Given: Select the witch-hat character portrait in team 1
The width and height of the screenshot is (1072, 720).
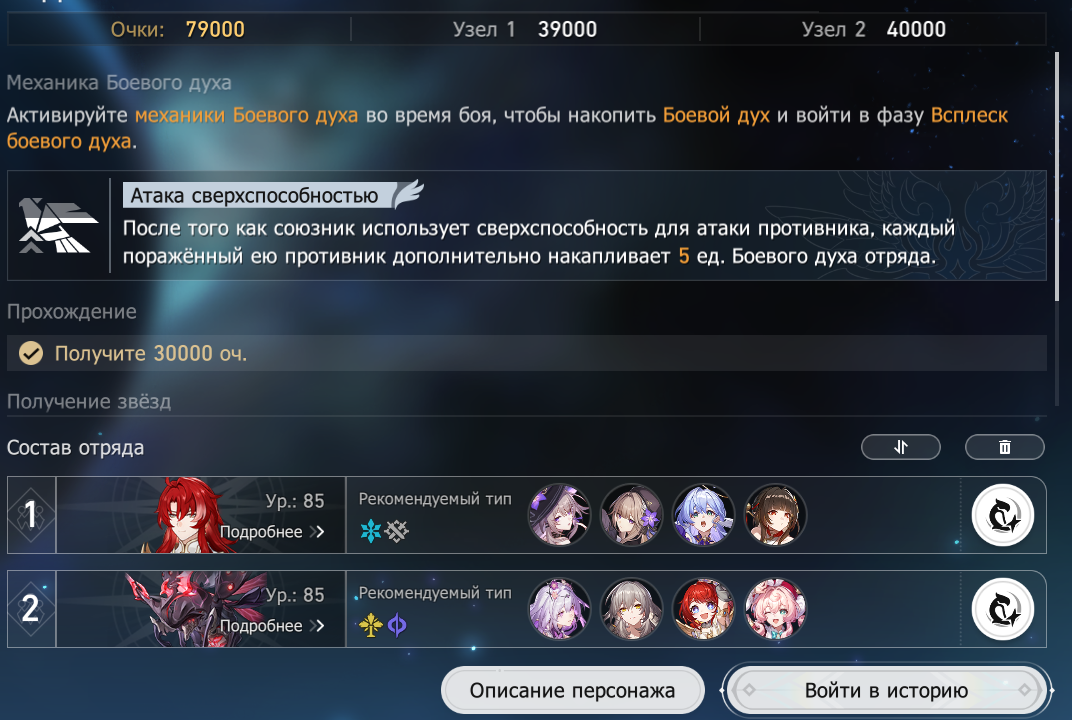Looking at the screenshot, I should [x=559, y=515].
